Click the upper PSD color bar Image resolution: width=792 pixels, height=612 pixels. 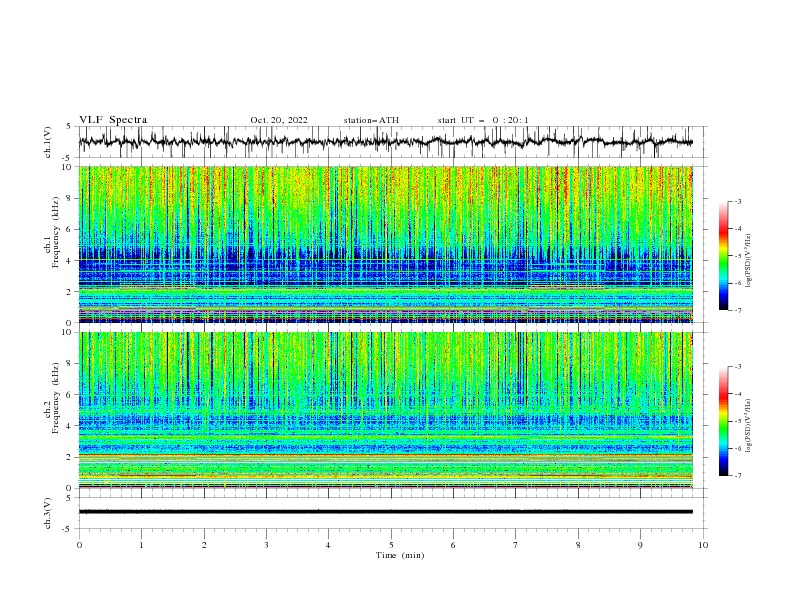[723, 256]
